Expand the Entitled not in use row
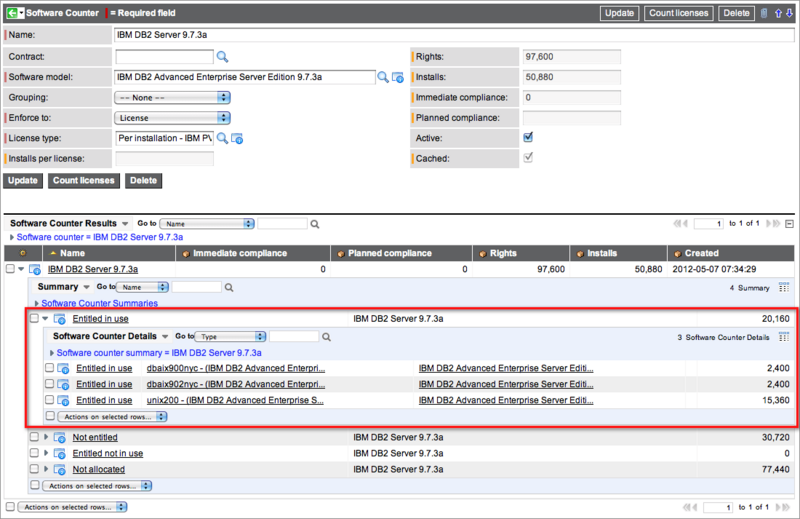 pyautogui.click(x=46, y=453)
